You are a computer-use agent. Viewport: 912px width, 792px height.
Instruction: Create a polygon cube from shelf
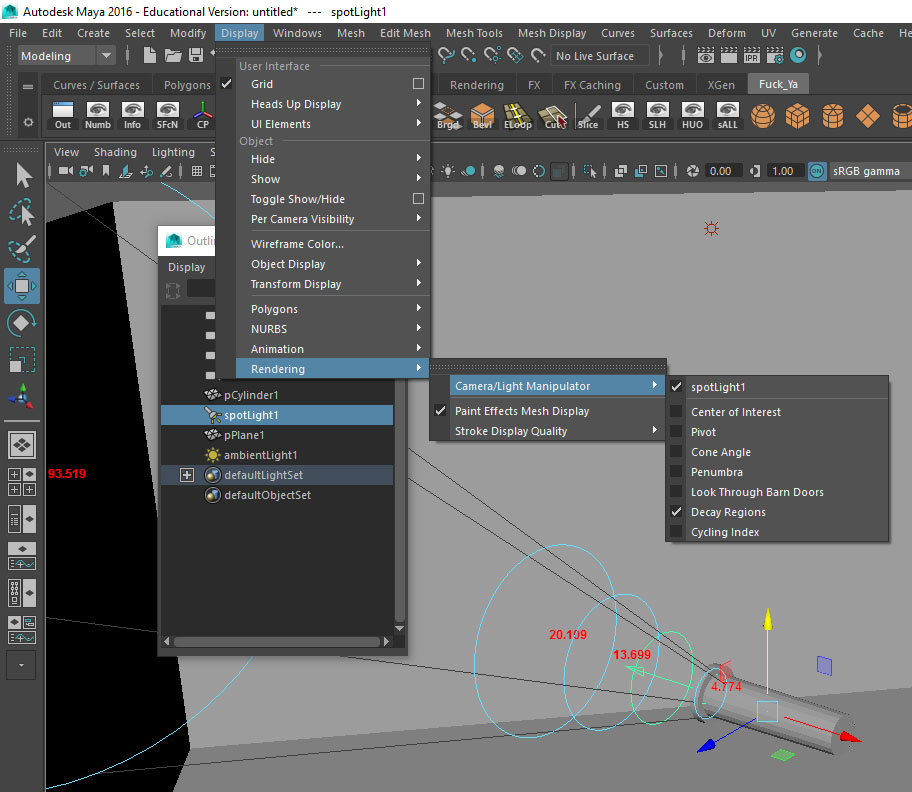[x=797, y=115]
